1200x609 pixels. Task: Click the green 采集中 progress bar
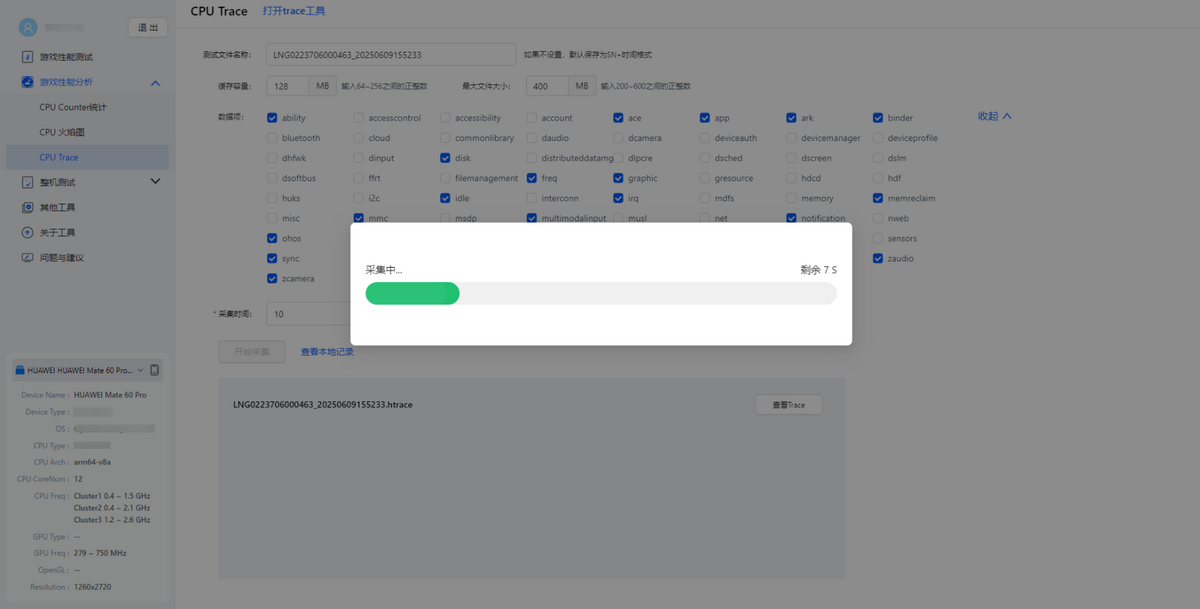[x=412, y=293]
